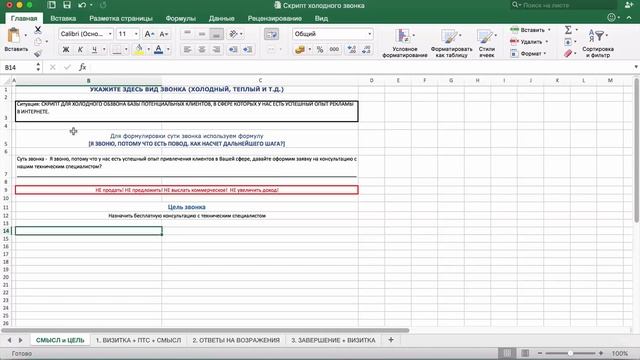Screen dimensions: 640x360
Task: Click the AutoSum sigma icon
Action: 568,30
